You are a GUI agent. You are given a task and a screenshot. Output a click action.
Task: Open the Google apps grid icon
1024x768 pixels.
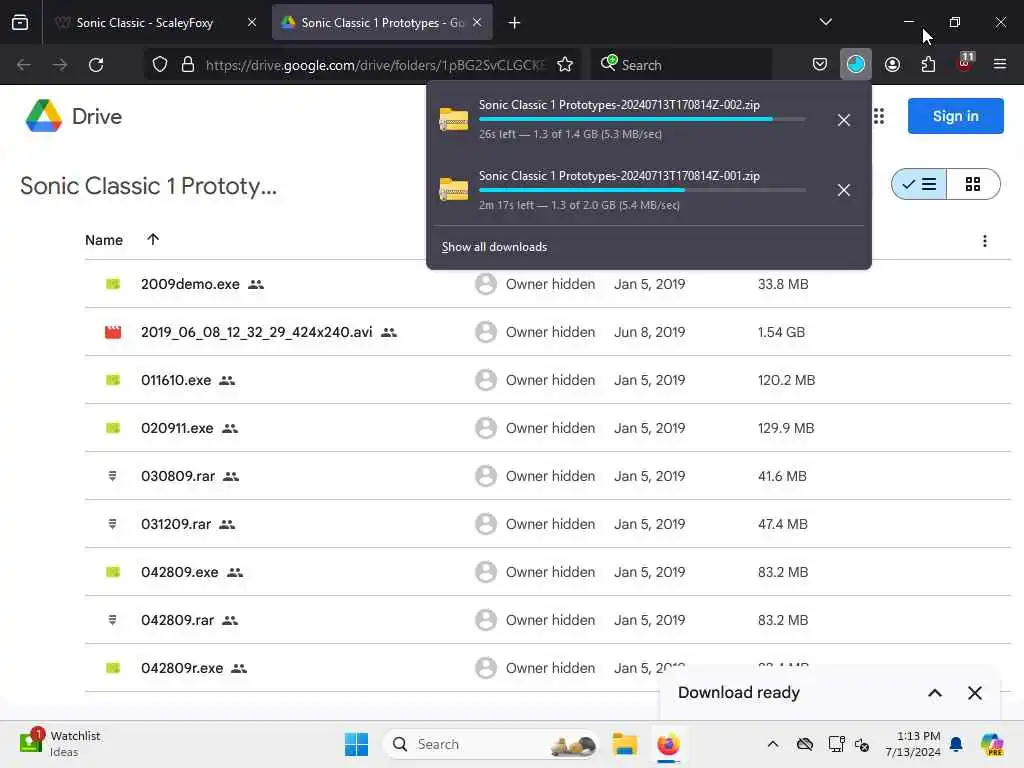click(879, 116)
